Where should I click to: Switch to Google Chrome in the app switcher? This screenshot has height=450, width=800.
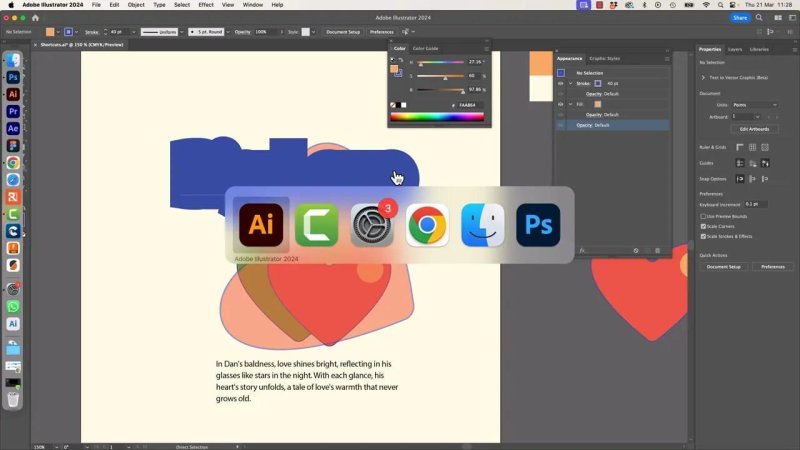pyautogui.click(x=428, y=225)
